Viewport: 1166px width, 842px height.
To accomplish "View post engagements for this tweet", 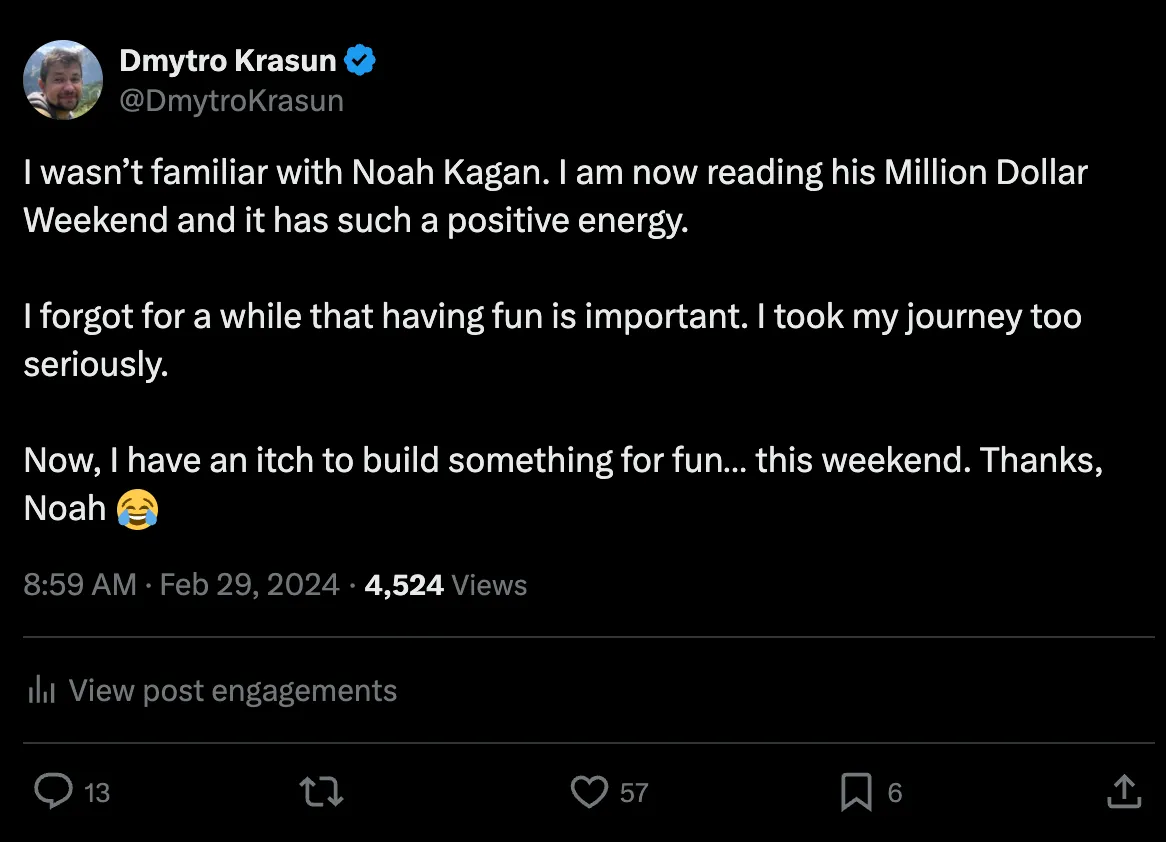I will click(x=232, y=690).
